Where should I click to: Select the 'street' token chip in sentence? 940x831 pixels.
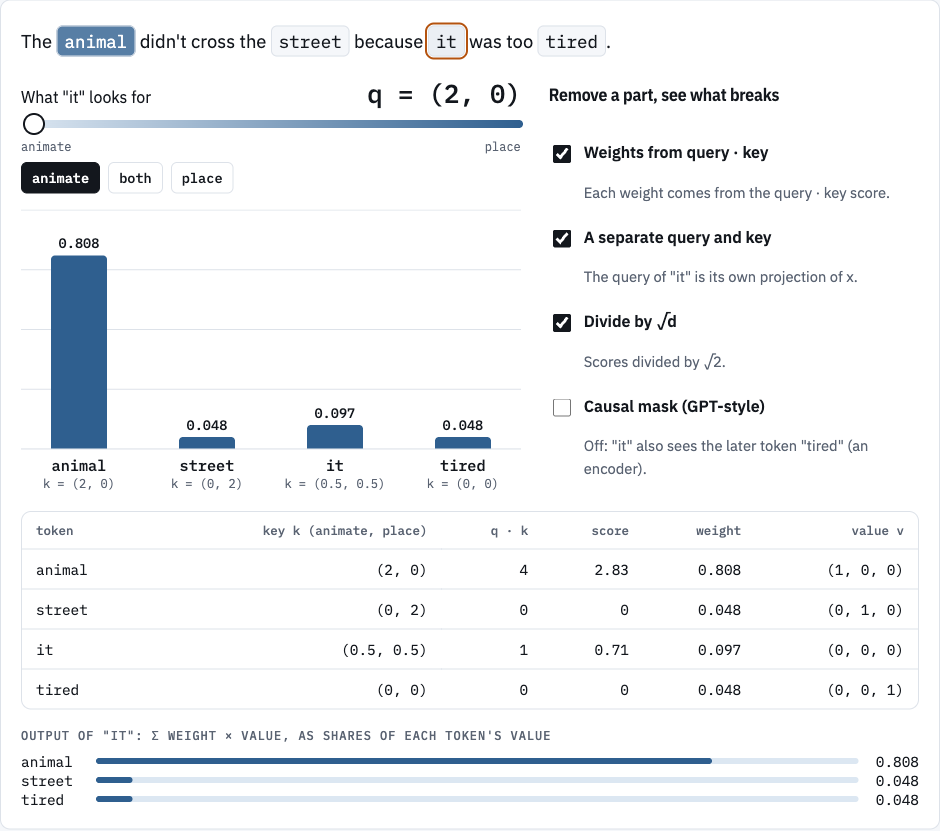point(310,41)
